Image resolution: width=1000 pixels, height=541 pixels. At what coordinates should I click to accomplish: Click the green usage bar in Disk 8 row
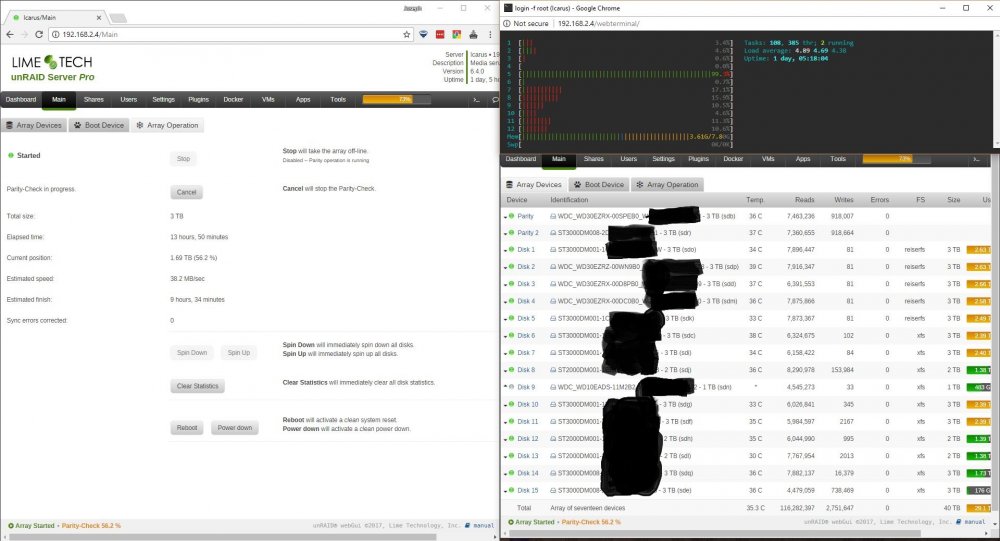pyautogui.click(x=979, y=370)
